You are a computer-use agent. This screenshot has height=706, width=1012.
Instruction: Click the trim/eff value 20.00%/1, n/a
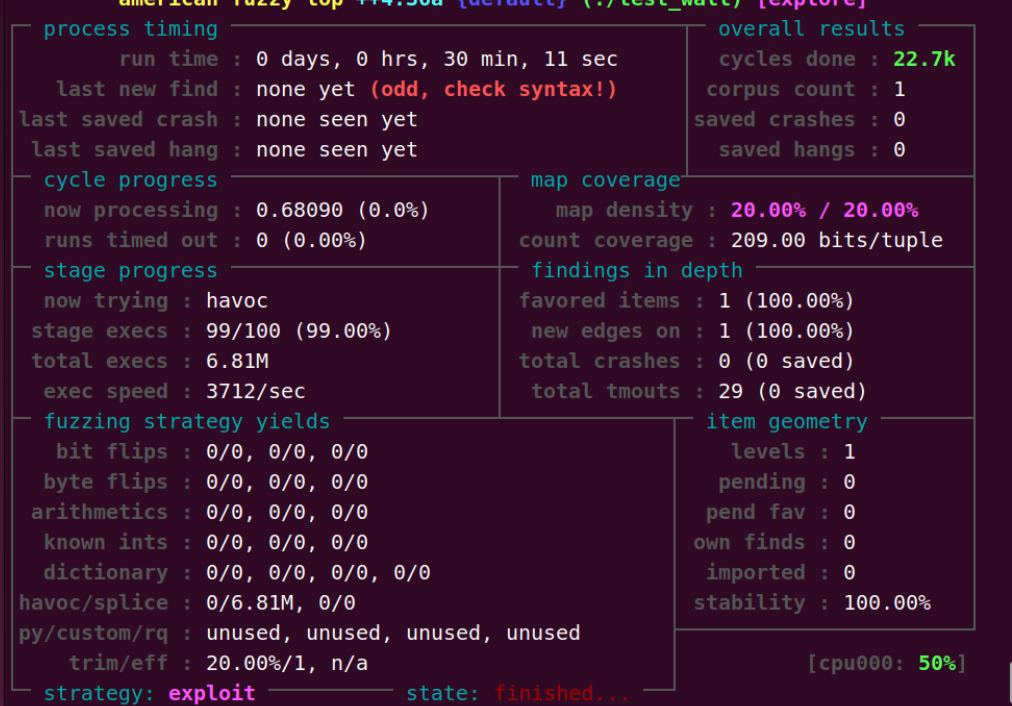[287, 663]
